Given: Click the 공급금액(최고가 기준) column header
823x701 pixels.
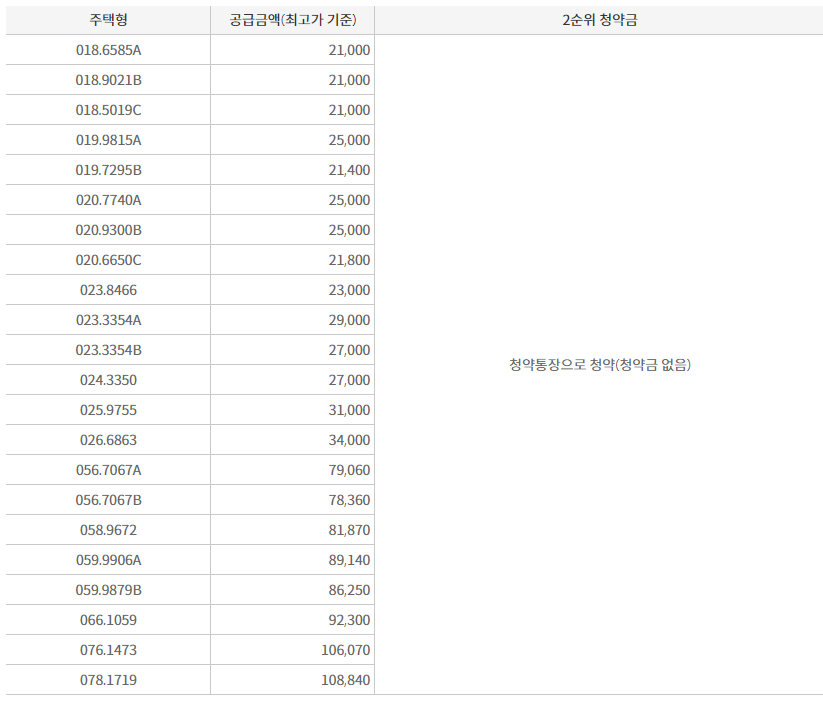Looking at the screenshot, I should point(292,20).
